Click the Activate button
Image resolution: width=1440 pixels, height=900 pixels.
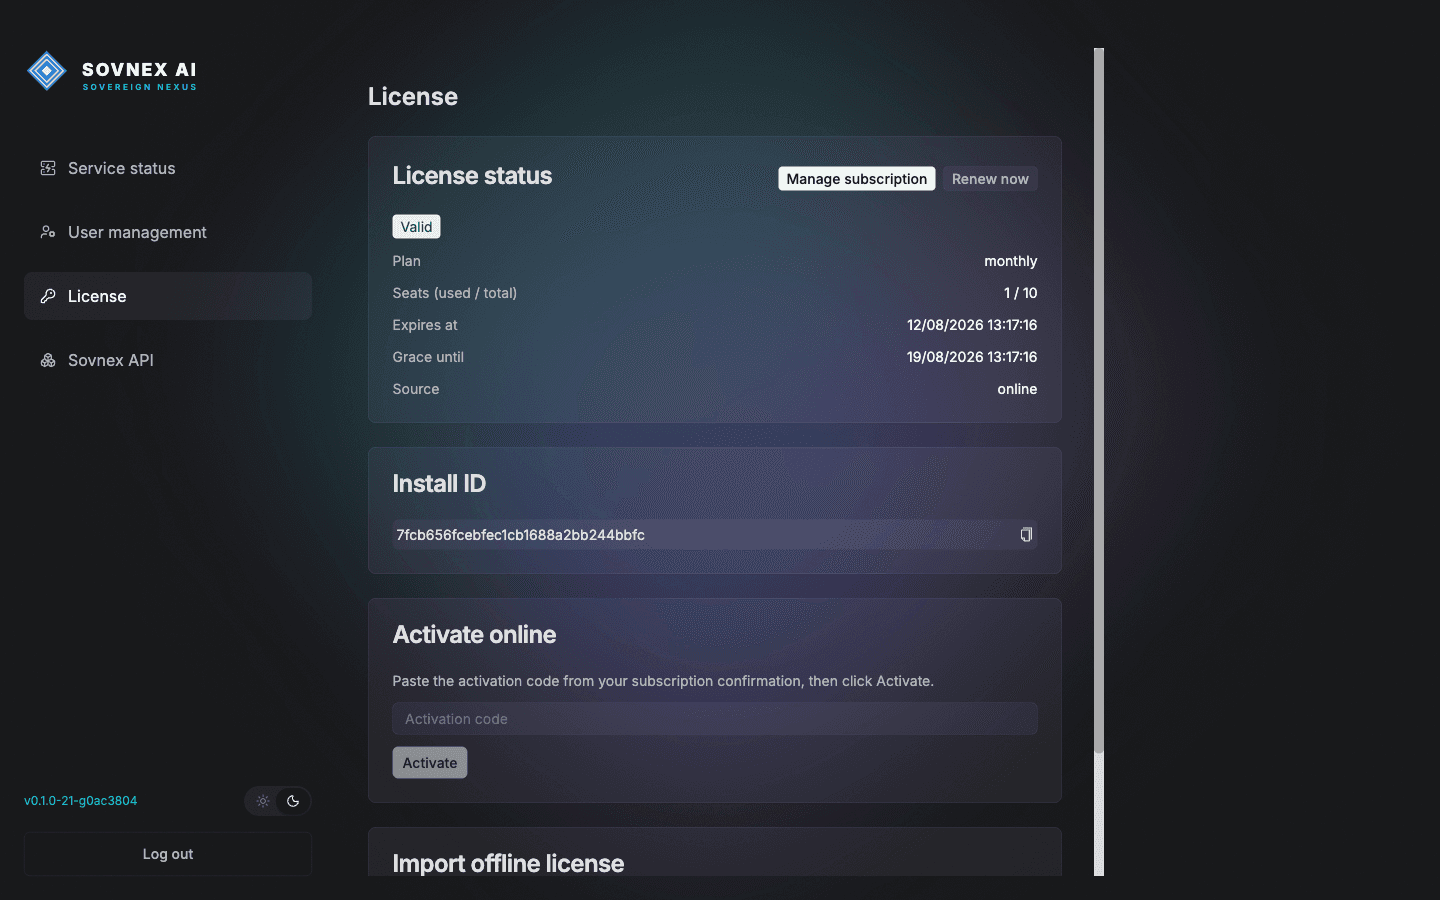click(x=430, y=763)
